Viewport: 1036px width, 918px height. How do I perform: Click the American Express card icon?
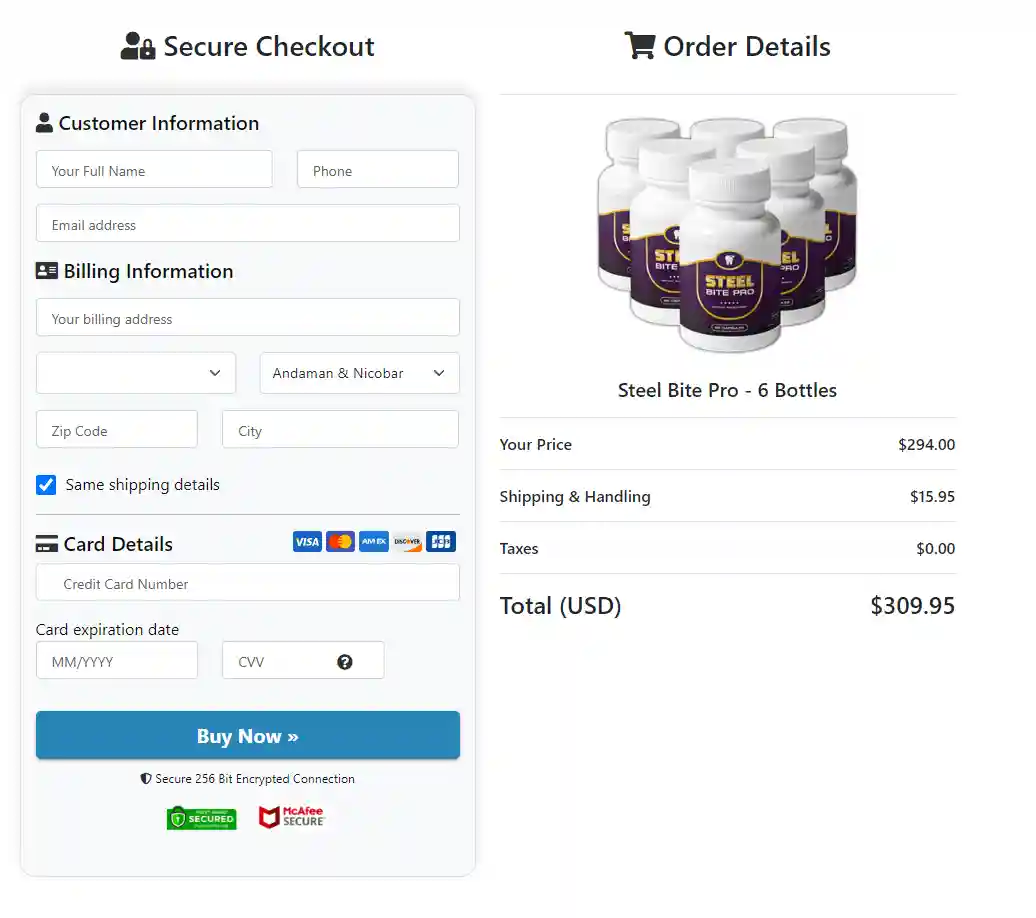tap(374, 542)
